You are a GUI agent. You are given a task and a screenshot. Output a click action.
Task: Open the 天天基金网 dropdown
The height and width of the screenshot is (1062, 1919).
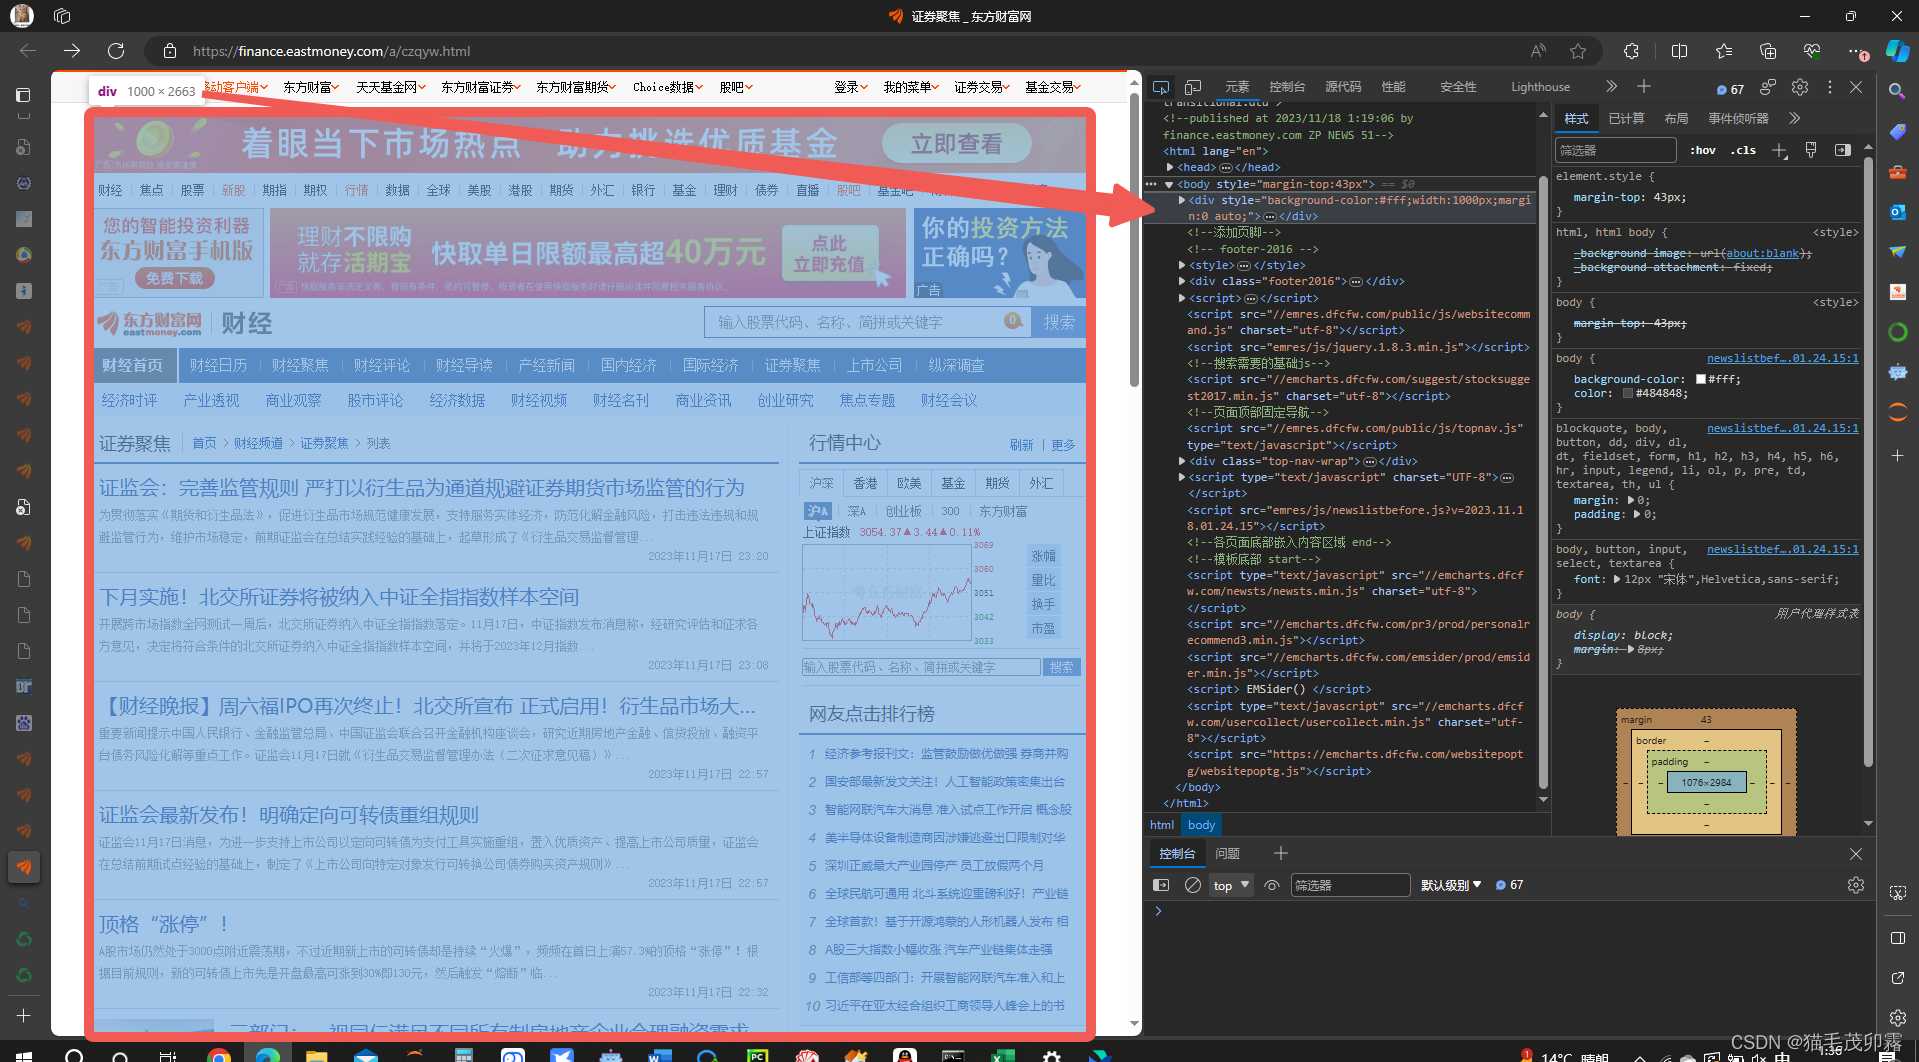[x=391, y=87]
